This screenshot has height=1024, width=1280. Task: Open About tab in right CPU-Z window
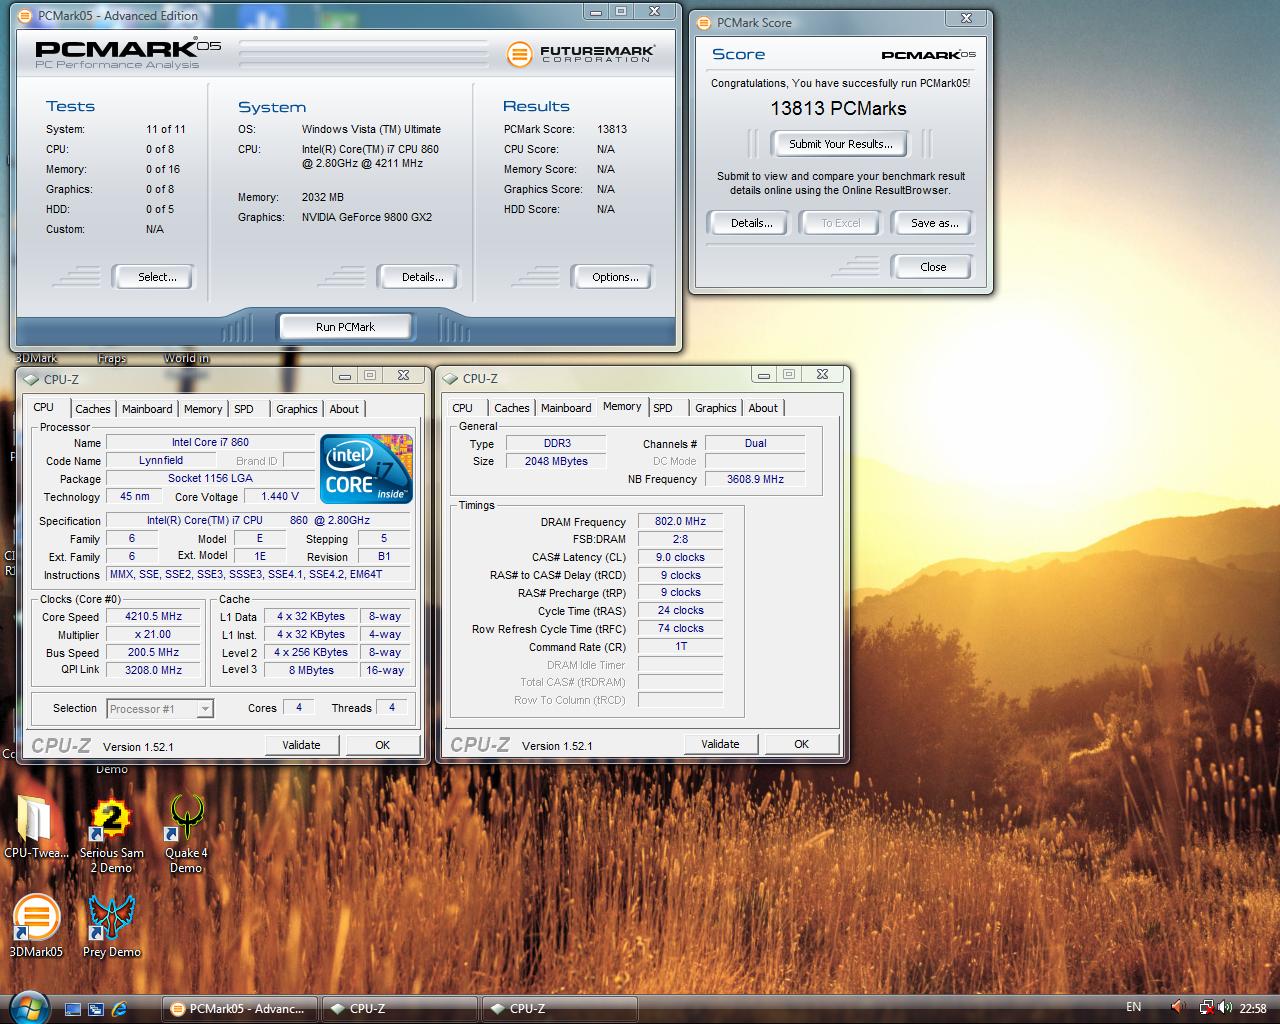click(763, 408)
